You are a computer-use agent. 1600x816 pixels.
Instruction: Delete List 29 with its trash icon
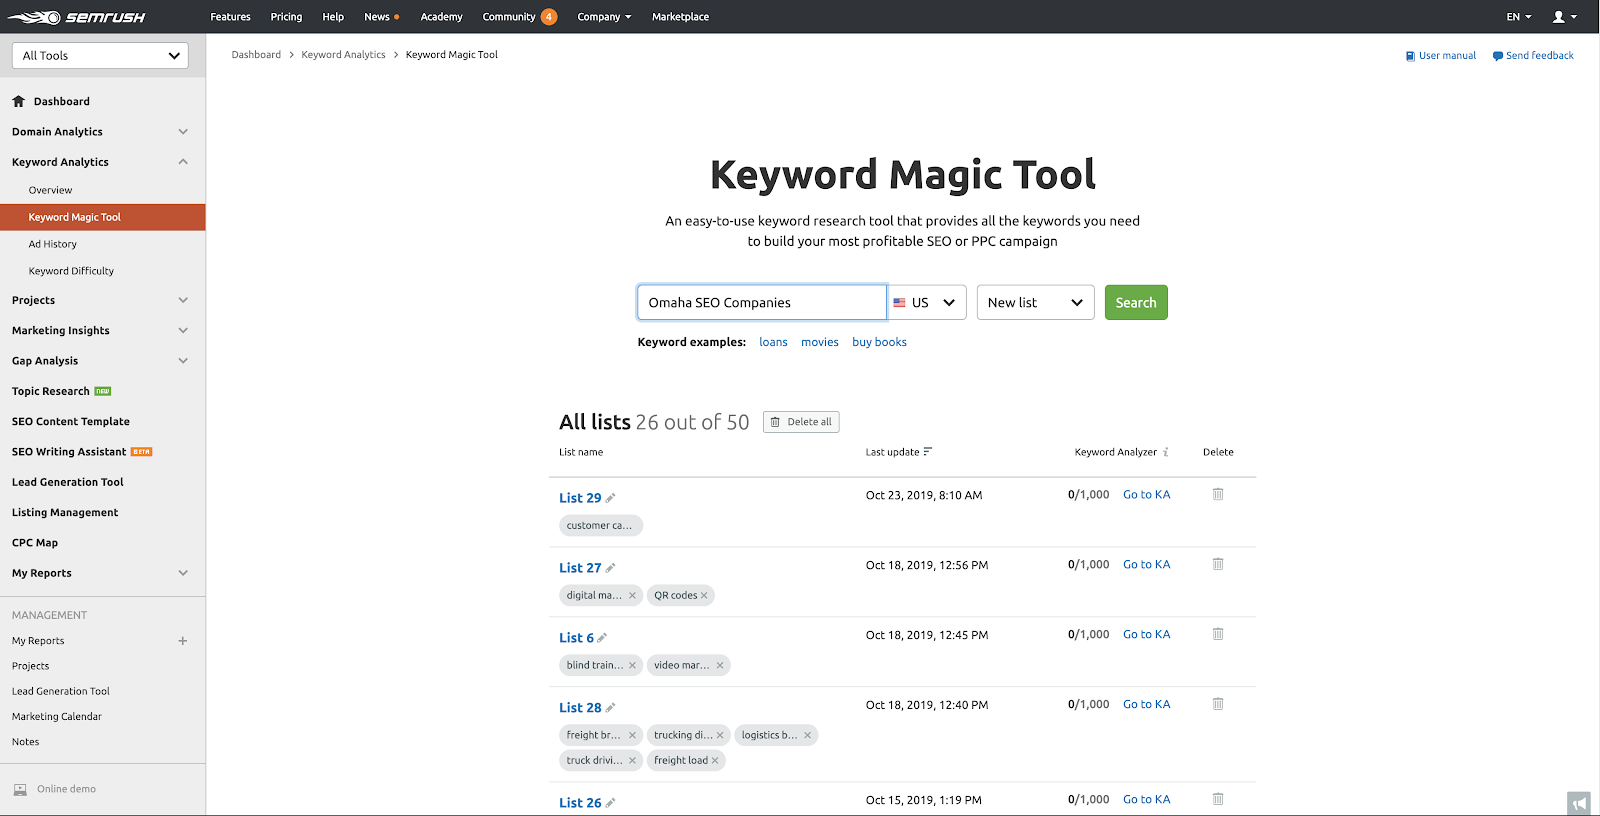(1218, 494)
